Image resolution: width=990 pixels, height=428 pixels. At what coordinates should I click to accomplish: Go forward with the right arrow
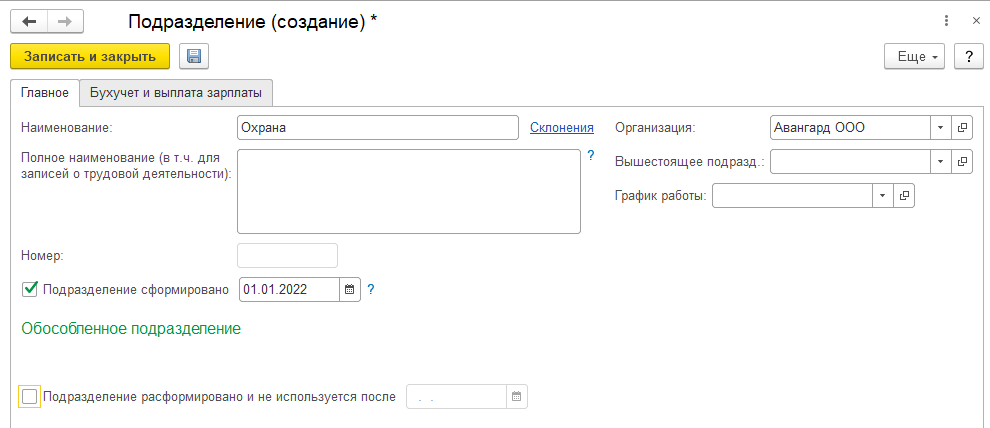point(65,21)
